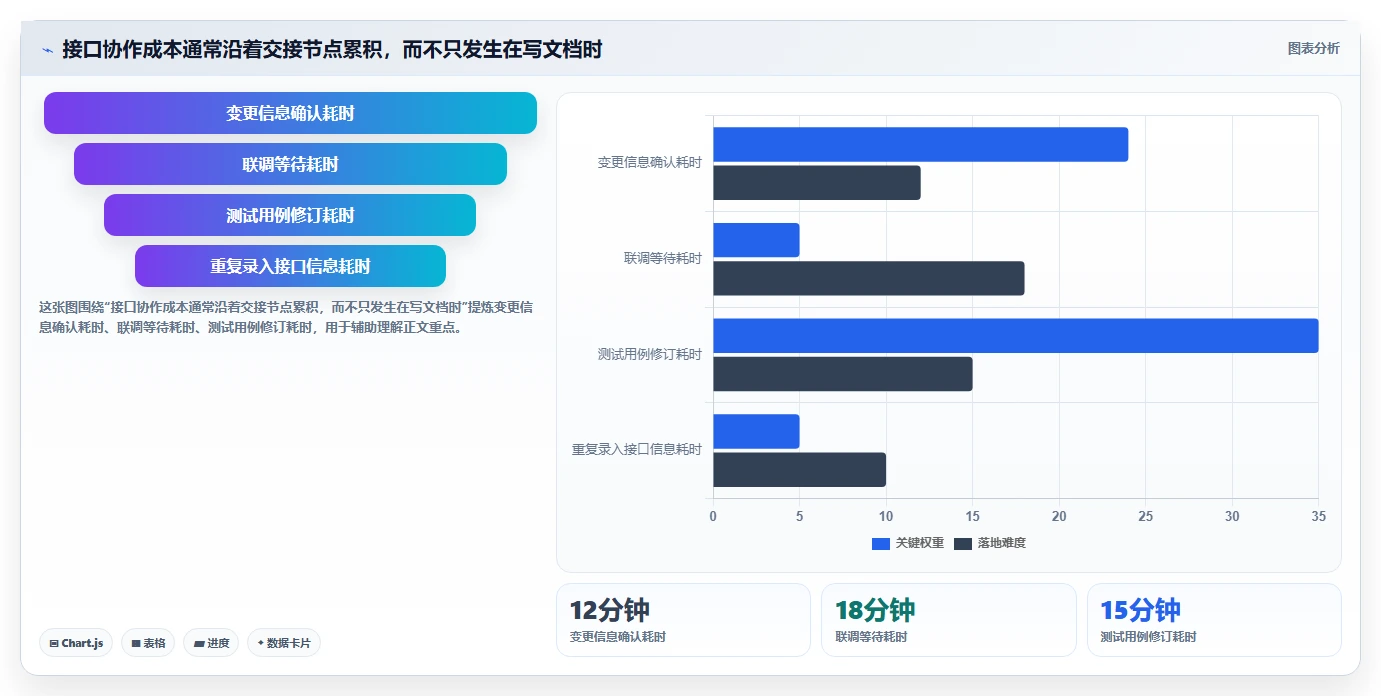Screen dimensions: 1381x696
Task: Click the 联调等待耗时 y-axis label in chart
Action: tap(663, 258)
